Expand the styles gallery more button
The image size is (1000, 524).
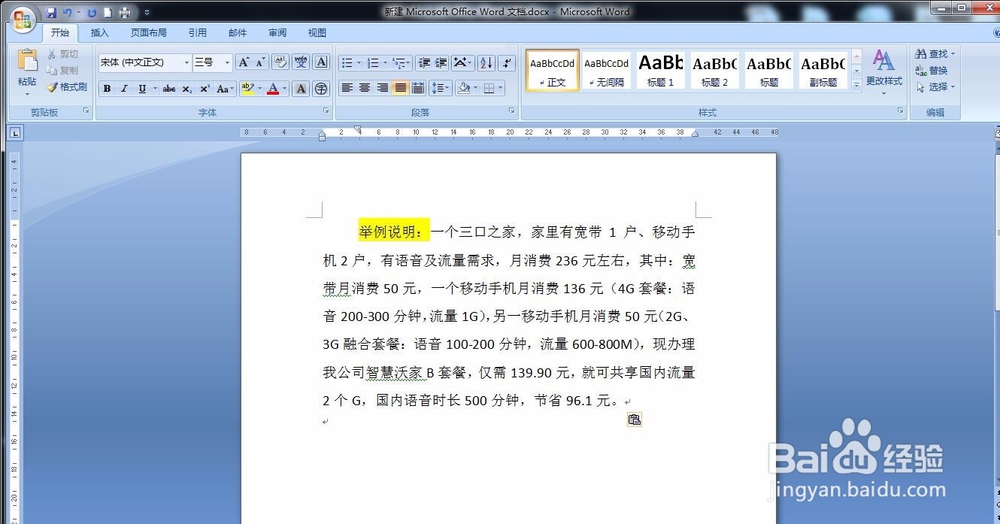(857, 85)
